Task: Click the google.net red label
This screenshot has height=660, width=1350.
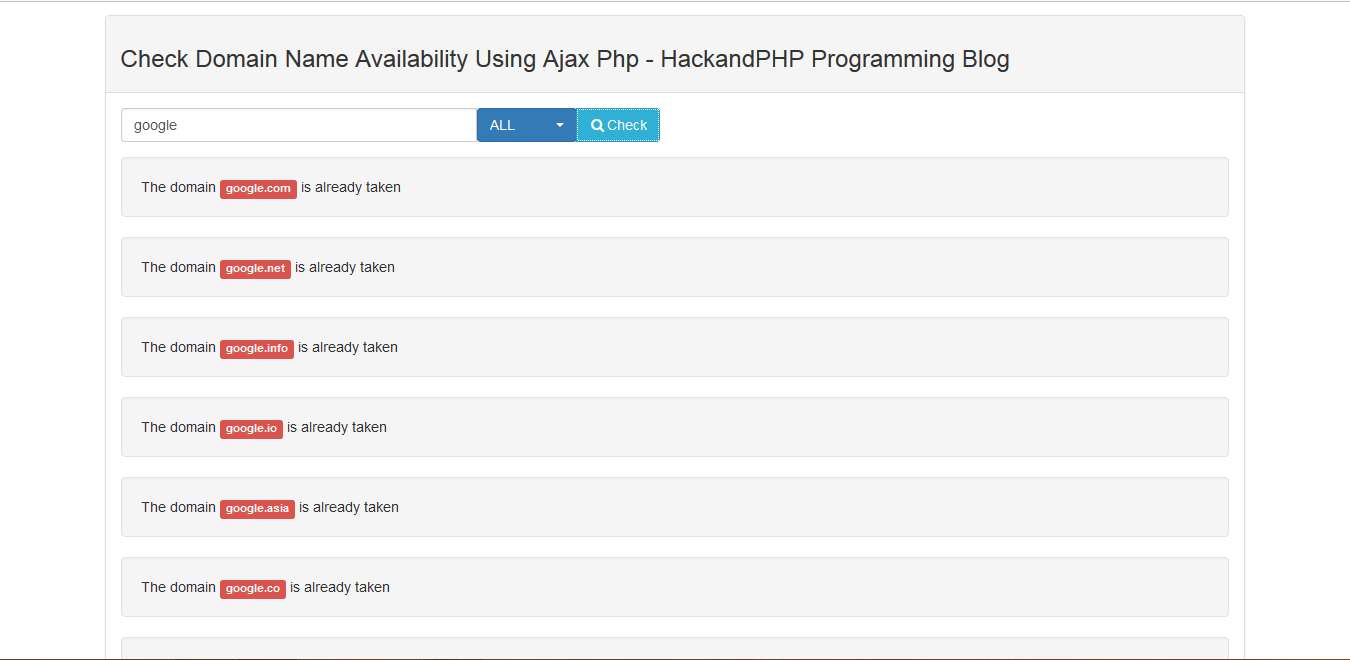Action: coord(255,268)
